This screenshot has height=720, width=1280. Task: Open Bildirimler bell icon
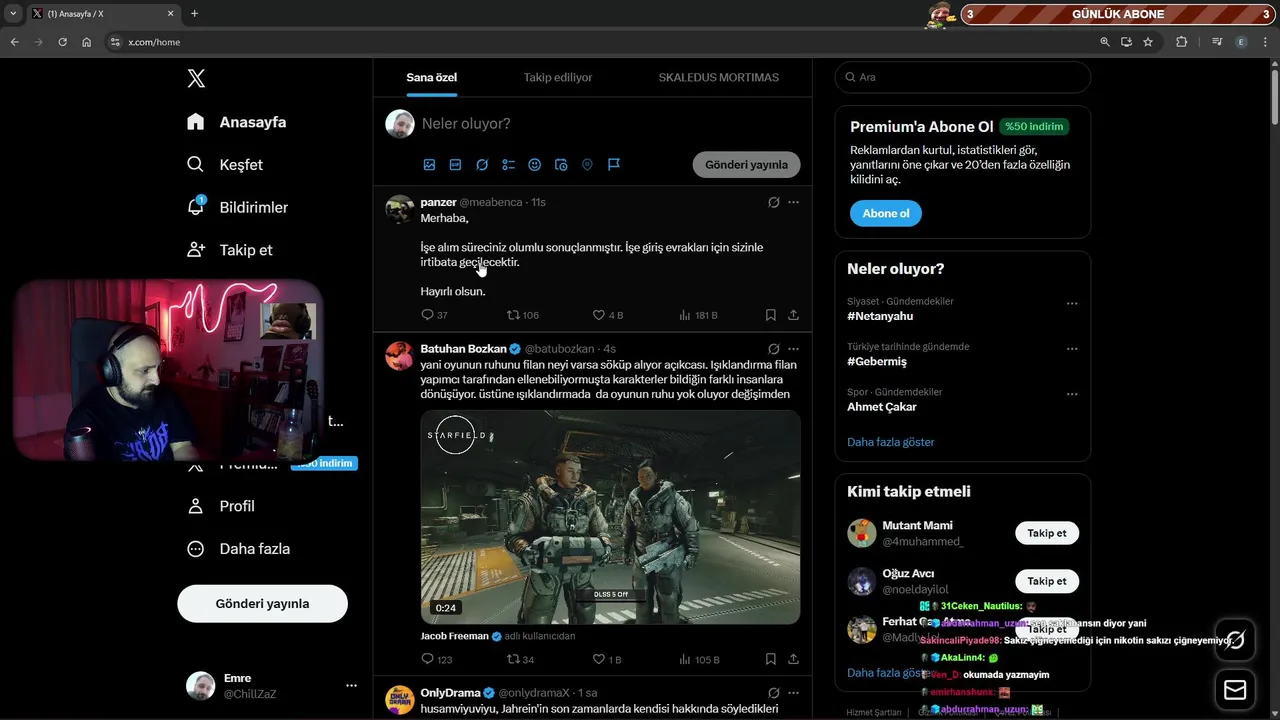coord(196,207)
